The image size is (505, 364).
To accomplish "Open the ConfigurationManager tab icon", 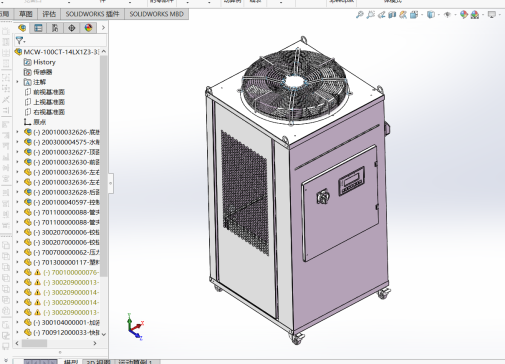I will [x=55, y=28].
